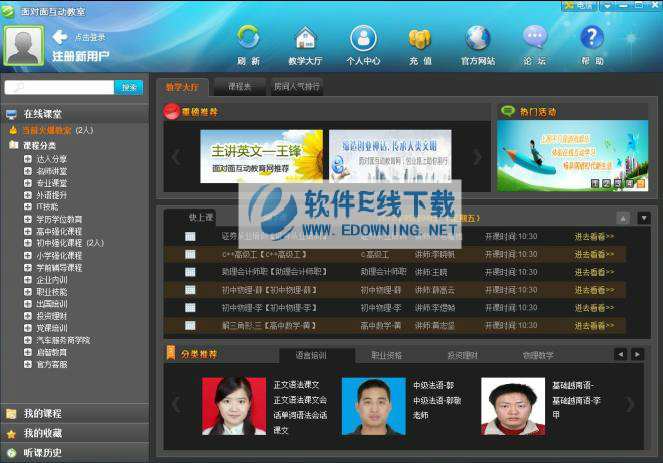Expand the 初中强化课程 category
The width and height of the screenshot is (663, 463).
28,243
